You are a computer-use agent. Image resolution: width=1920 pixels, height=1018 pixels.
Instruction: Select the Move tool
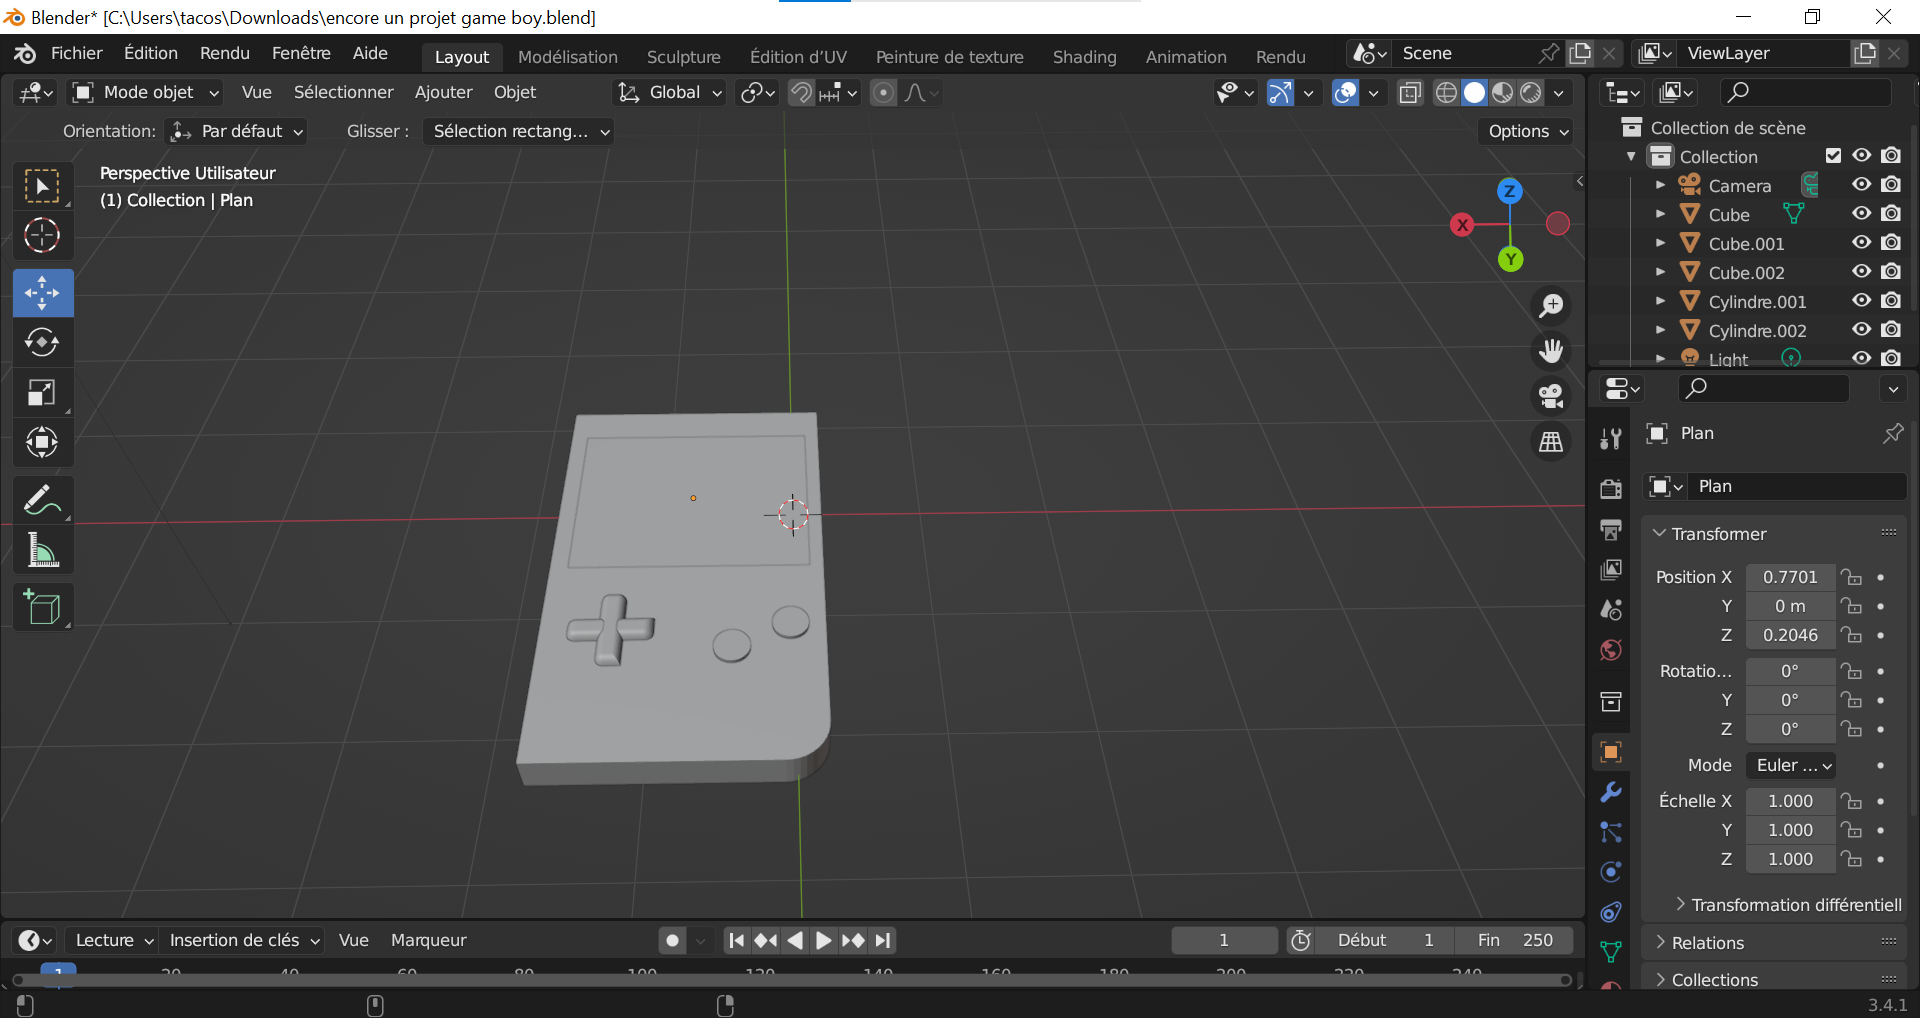point(42,292)
